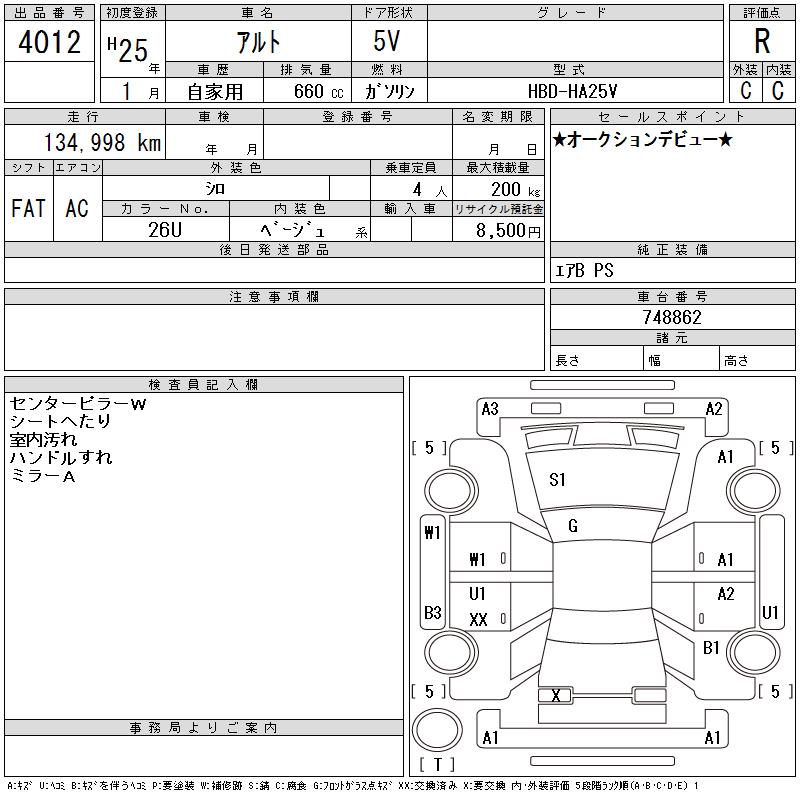800x800 pixels.
Task: Select the エアB PS equipment entry
Action: [585, 270]
